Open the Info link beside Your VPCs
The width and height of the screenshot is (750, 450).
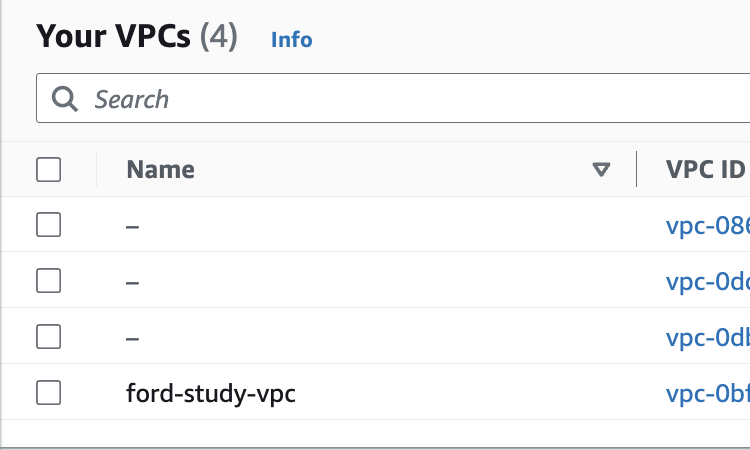(x=291, y=39)
